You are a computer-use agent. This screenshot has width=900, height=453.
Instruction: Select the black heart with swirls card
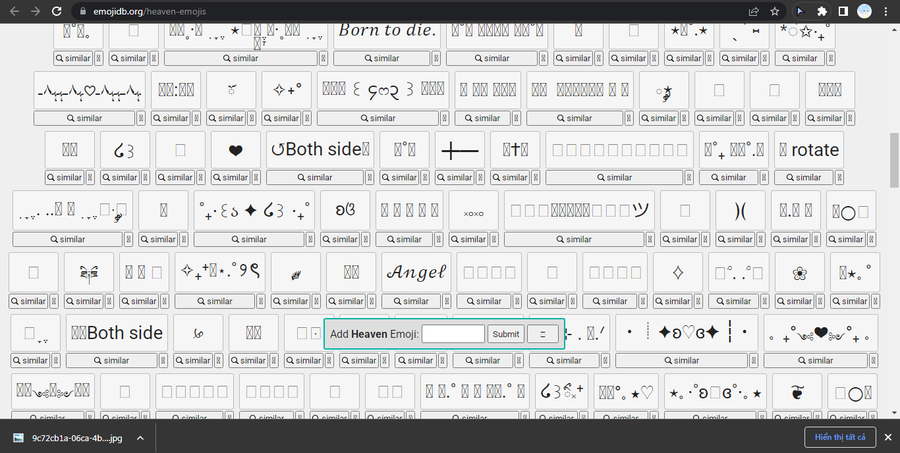pyautogui.click(x=821, y=332)
